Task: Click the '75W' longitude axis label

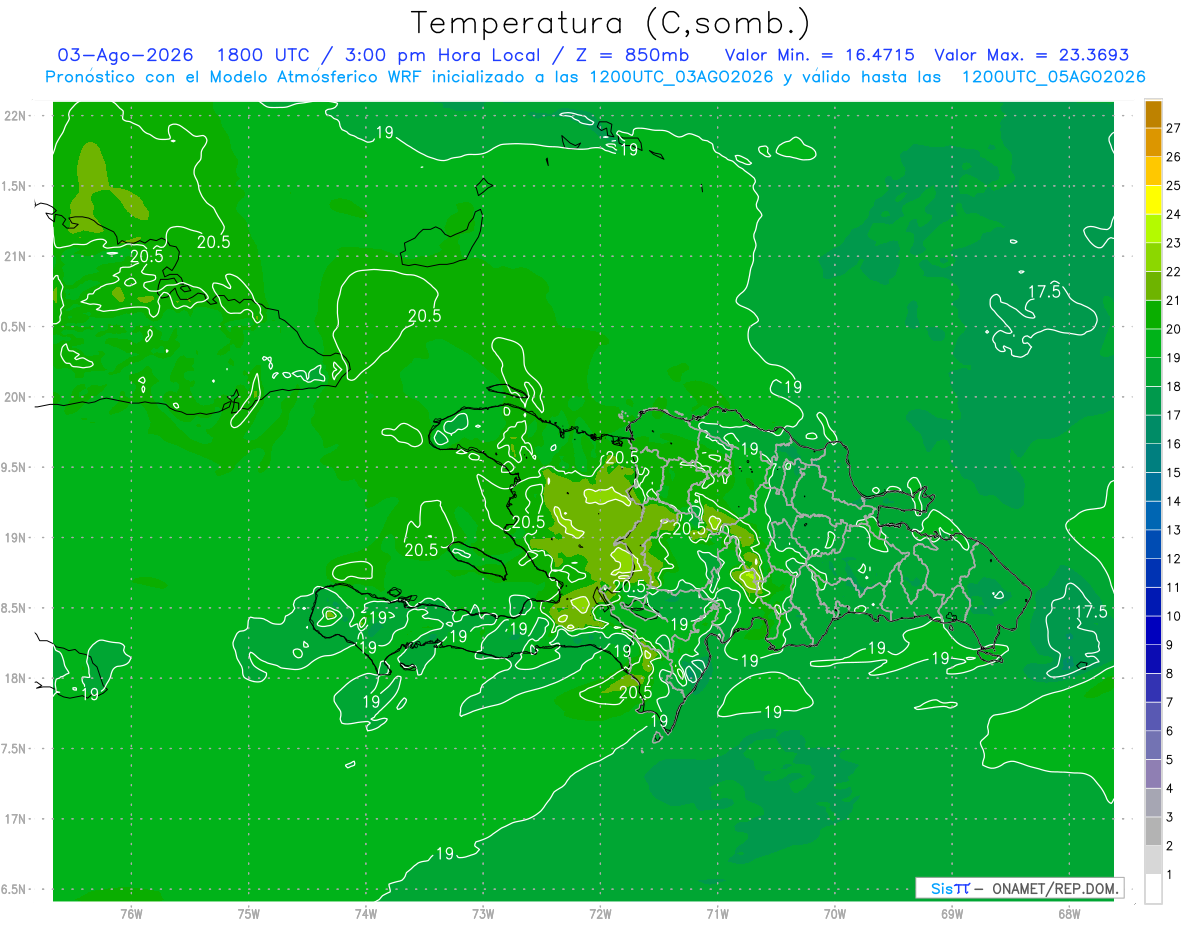Action: click(249, 914)
